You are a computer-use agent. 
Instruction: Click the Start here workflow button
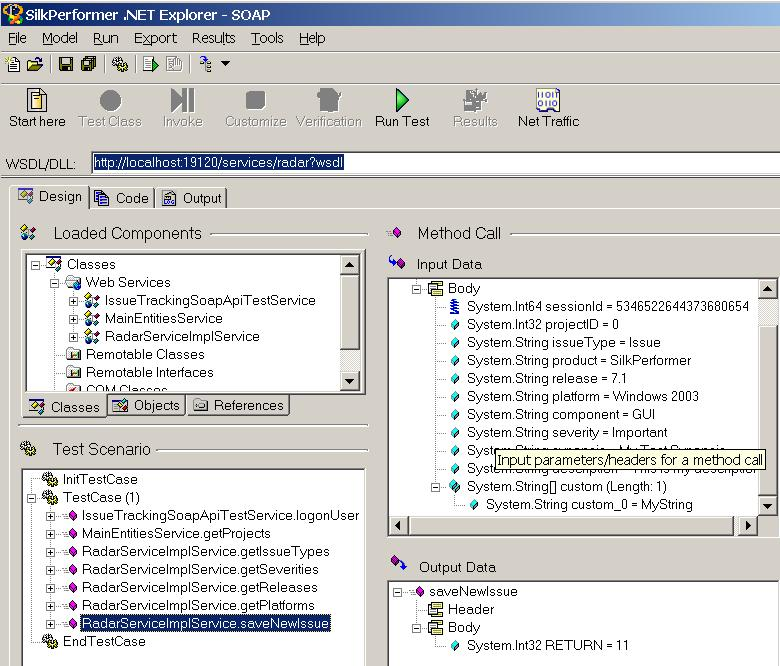click(37, 107)
